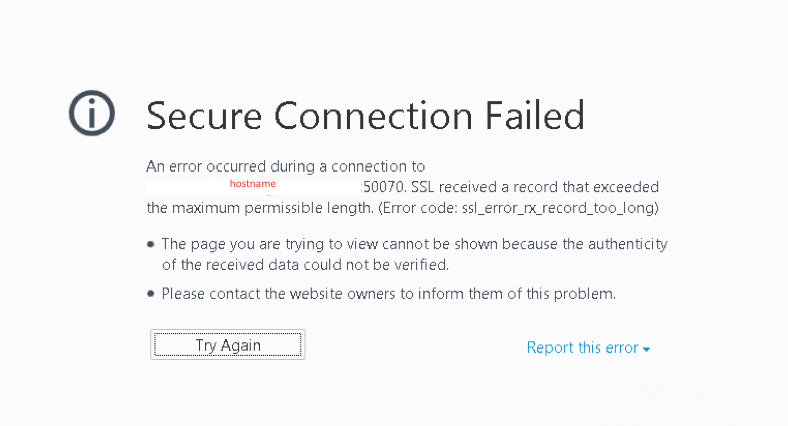Click the 'Please contact the website owners' sentence
Screen dimensions: 788x426
point(300,294)
